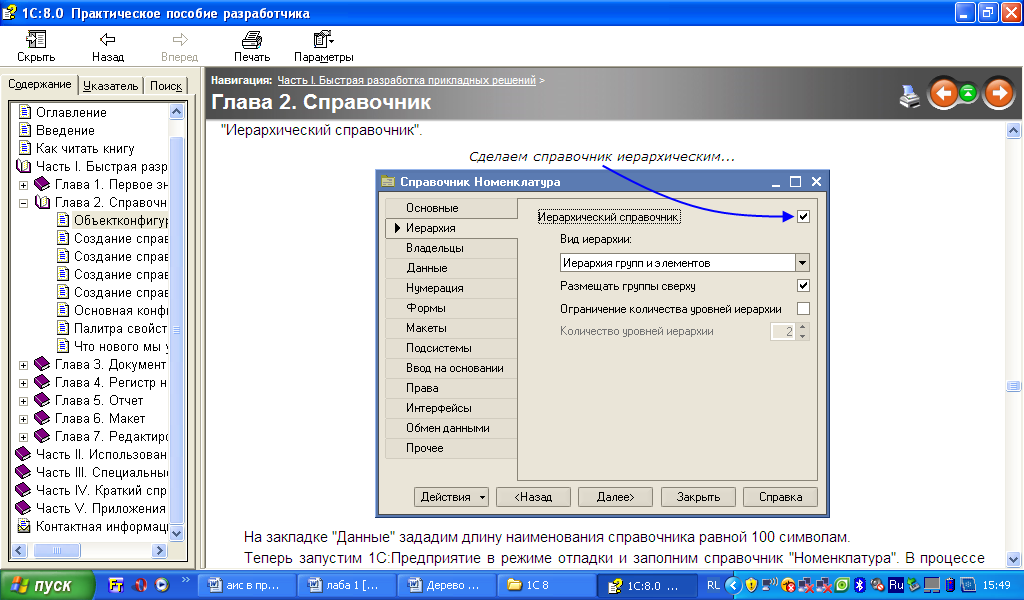Click the purple book icon of Часть III
This screenshot has width=1024, height=600.
(23, 472)
